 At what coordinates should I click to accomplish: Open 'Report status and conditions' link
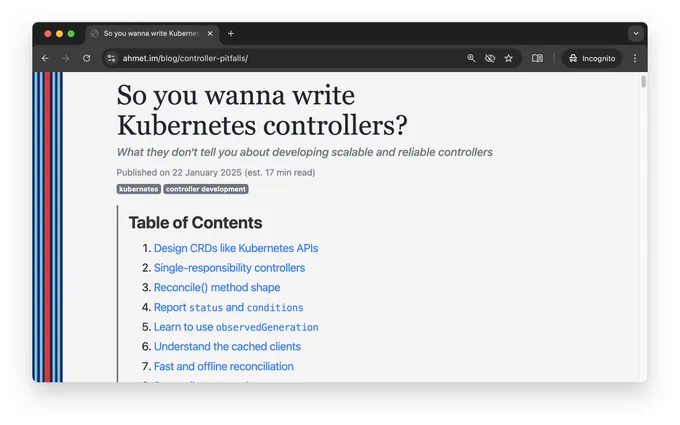pyautogui.click(x=229, y=307)
